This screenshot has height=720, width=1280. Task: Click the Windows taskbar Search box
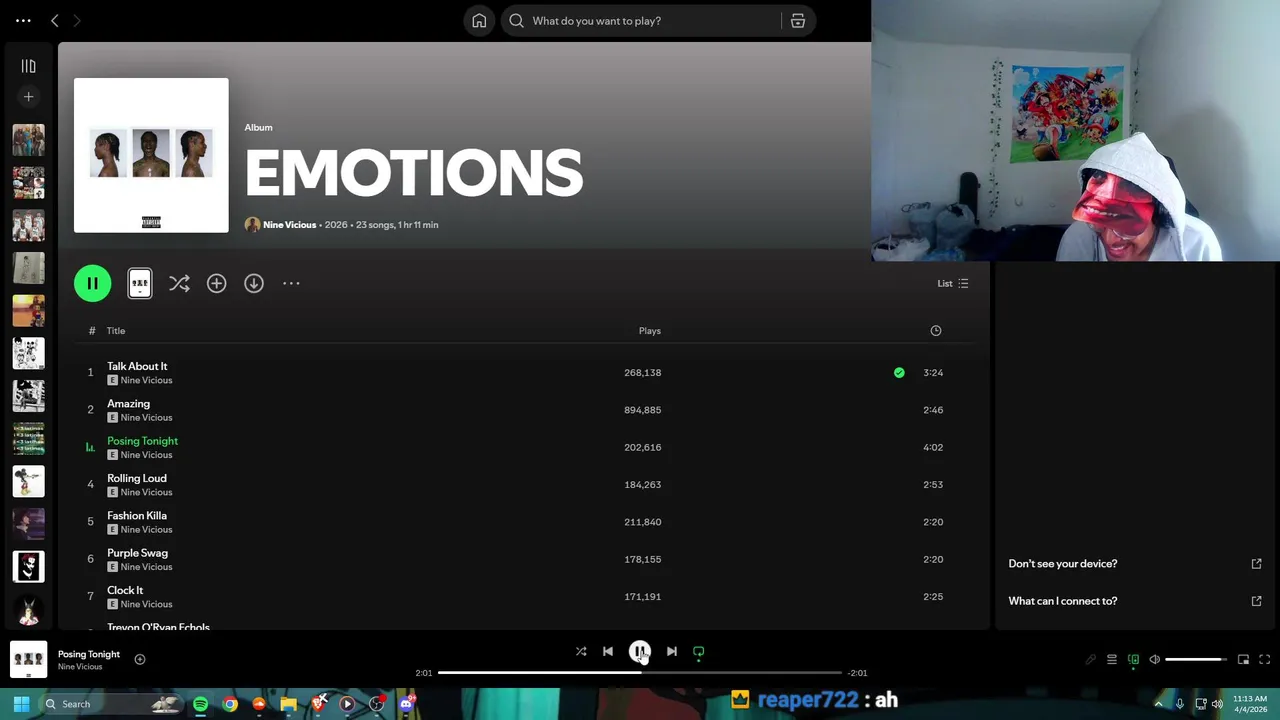[112, 704]
